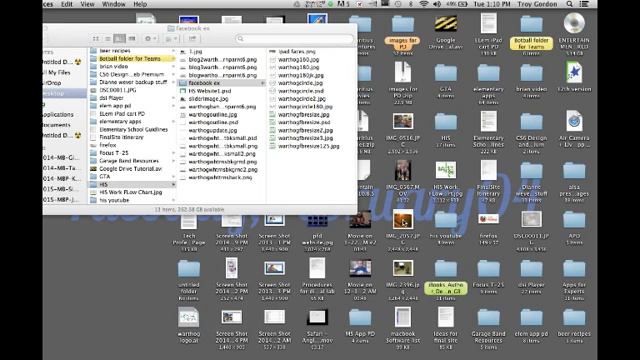The width and height of the screenshot is (640, 360).
Task: Click the Tue 1:10 PM clock
Action: [x=492, y=4]
